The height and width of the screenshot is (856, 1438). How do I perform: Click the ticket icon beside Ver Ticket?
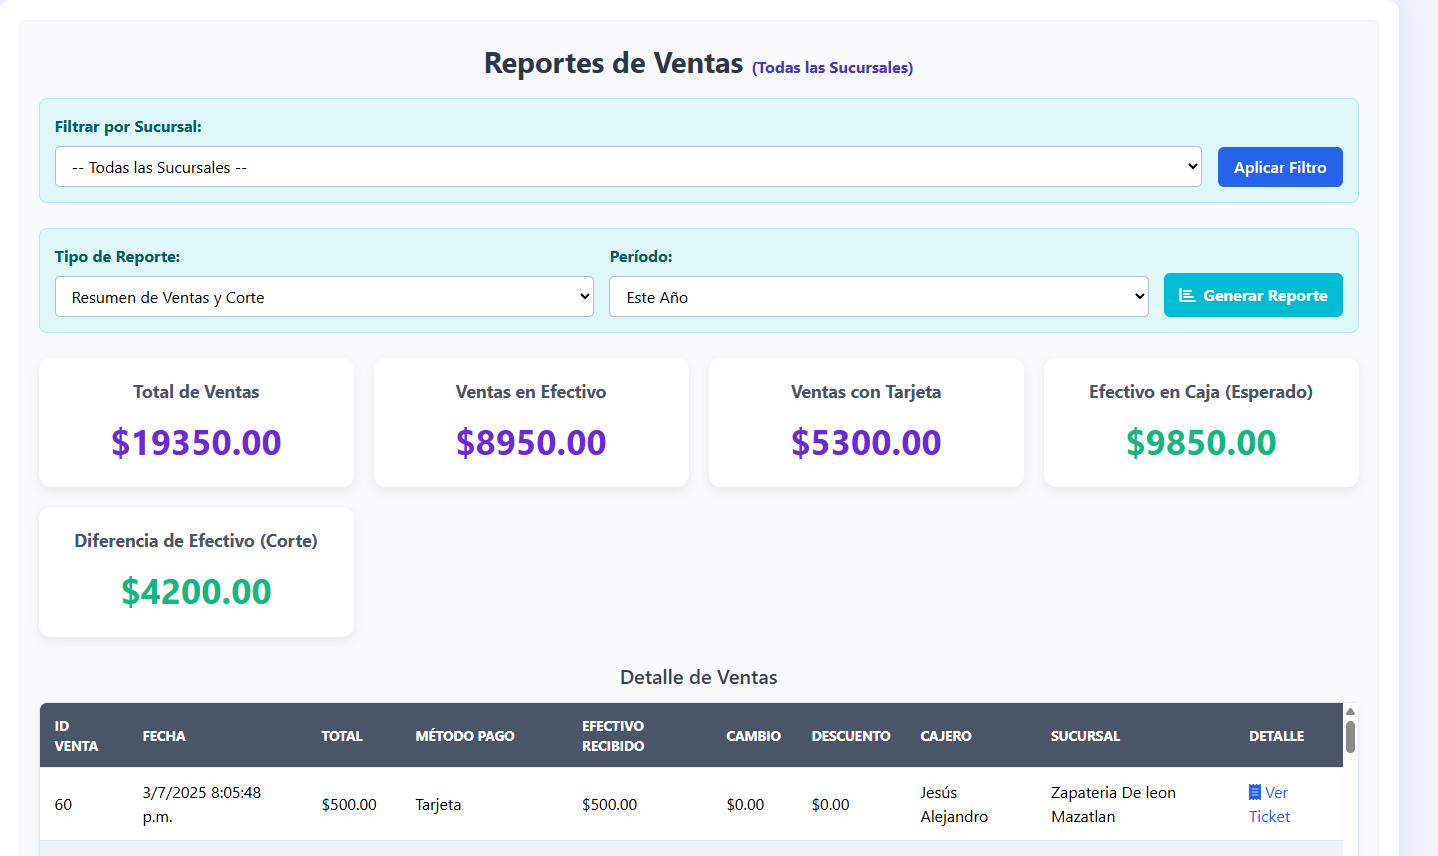[1255, 792]
